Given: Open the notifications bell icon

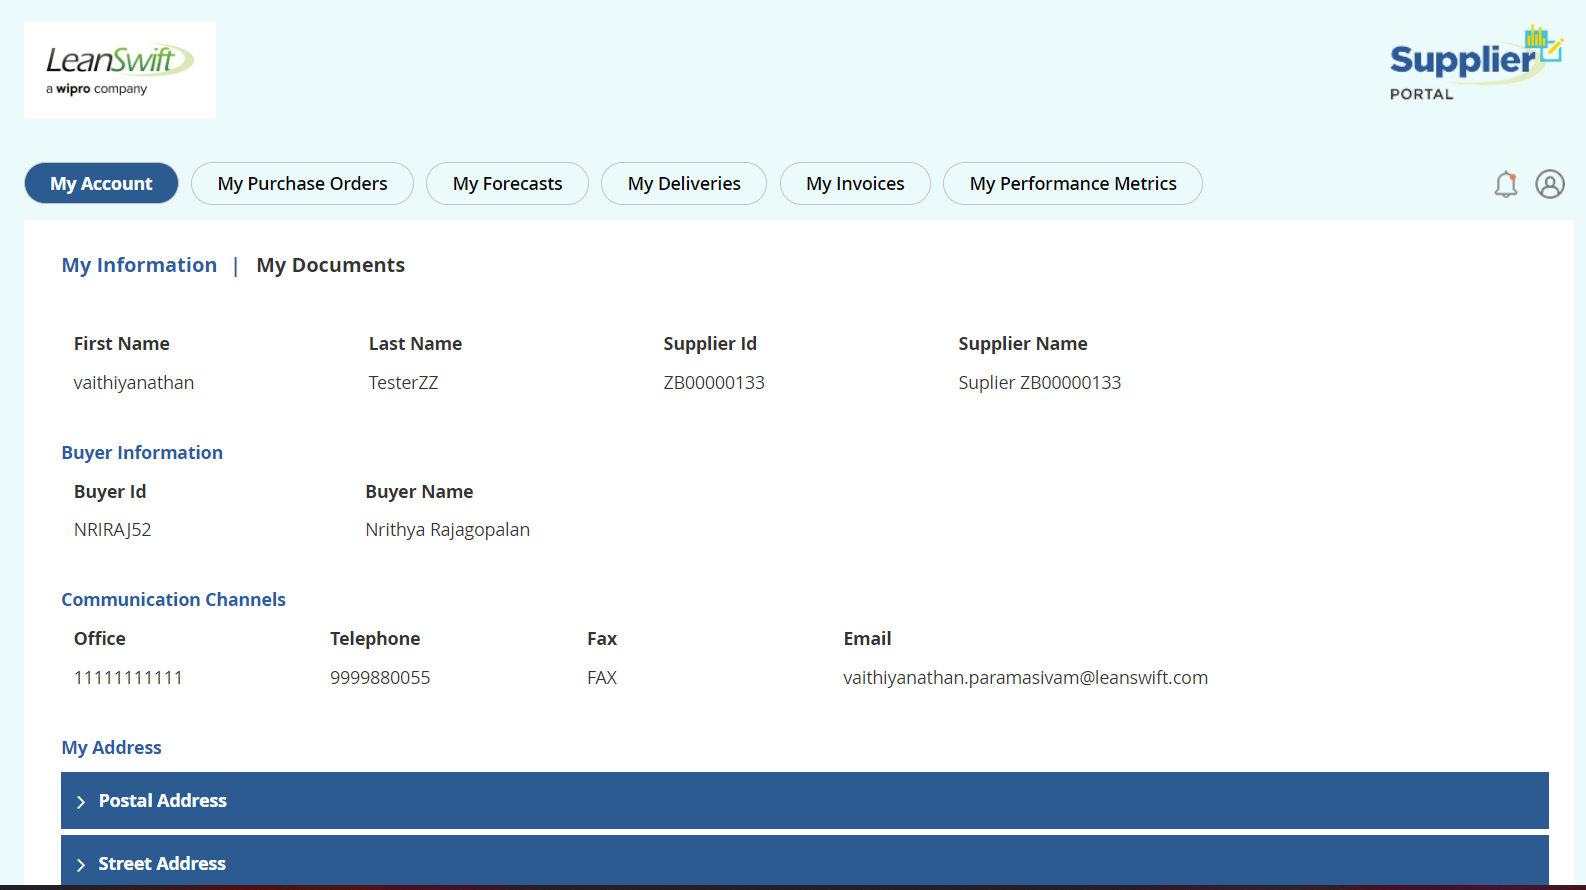Looking at the screenshot, I should coord(1505,184).
